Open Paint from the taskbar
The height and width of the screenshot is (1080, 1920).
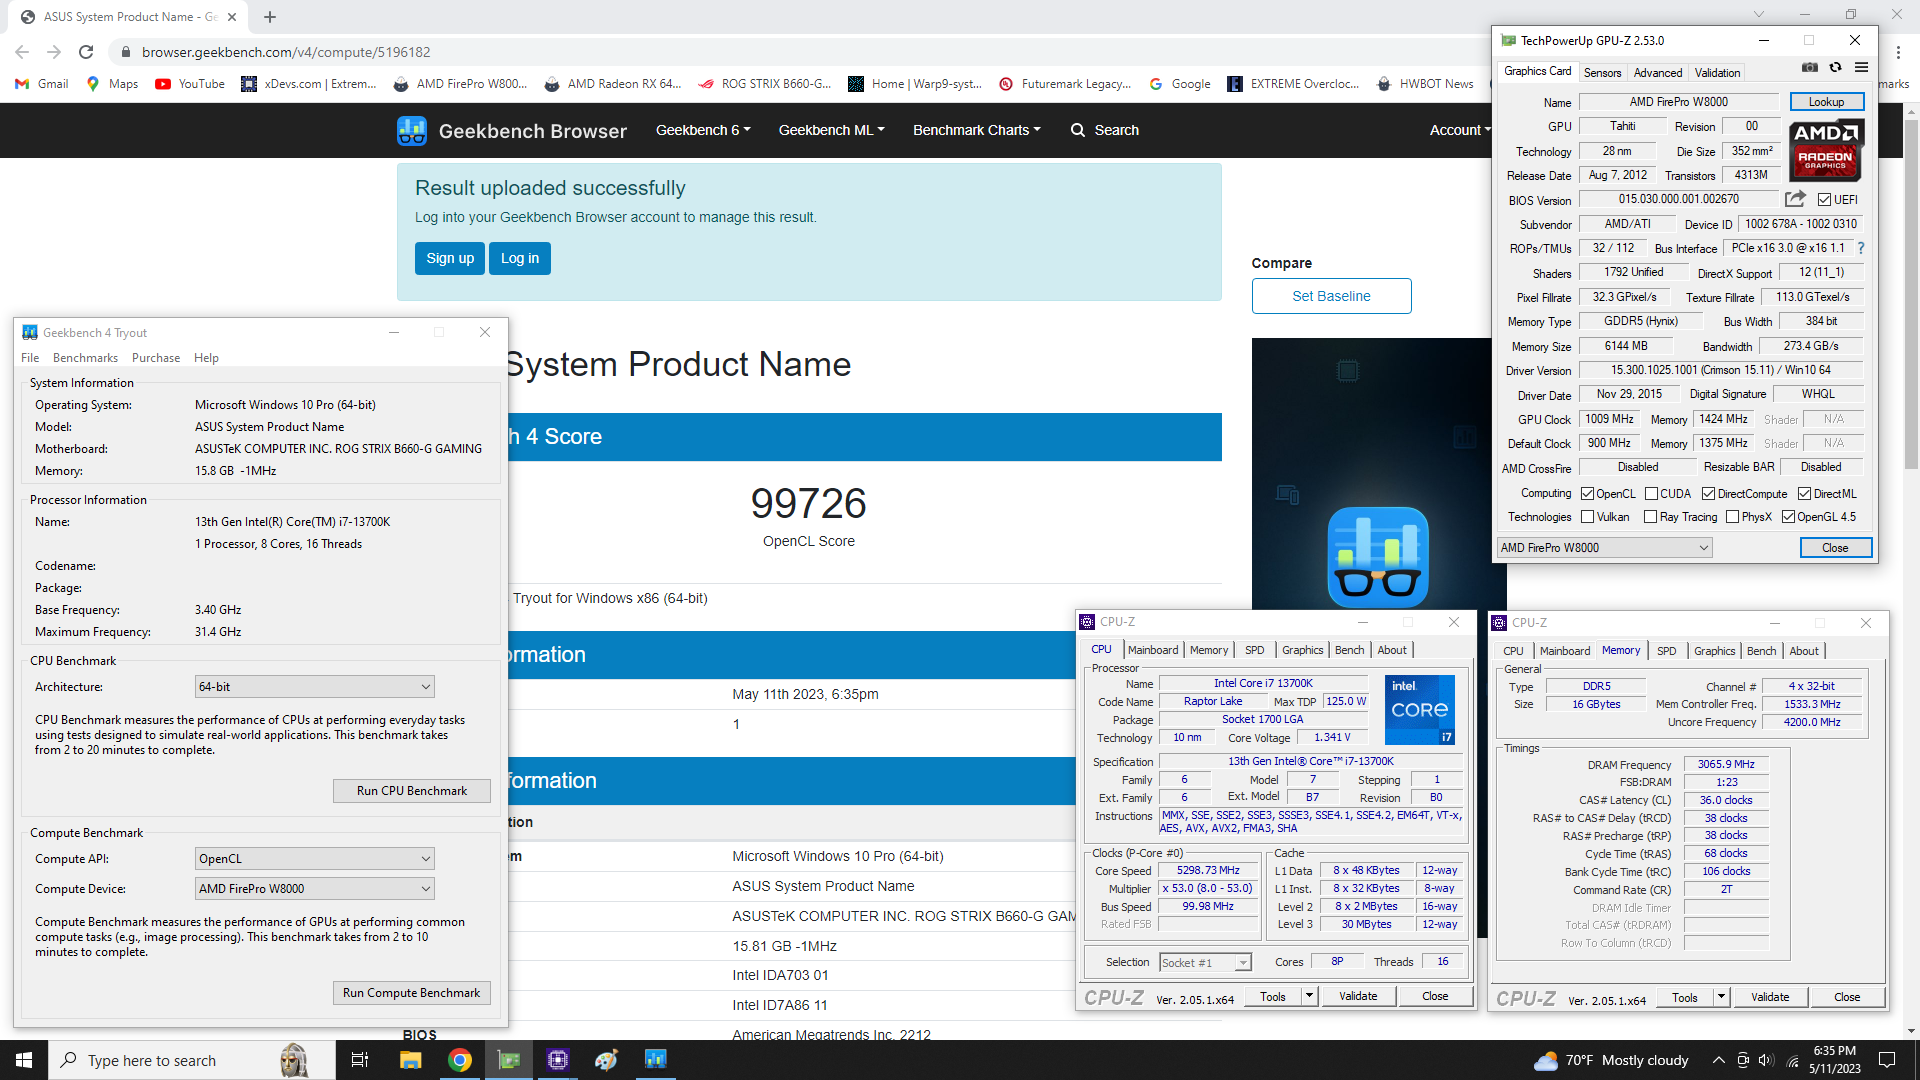(x=607, y=1060)
